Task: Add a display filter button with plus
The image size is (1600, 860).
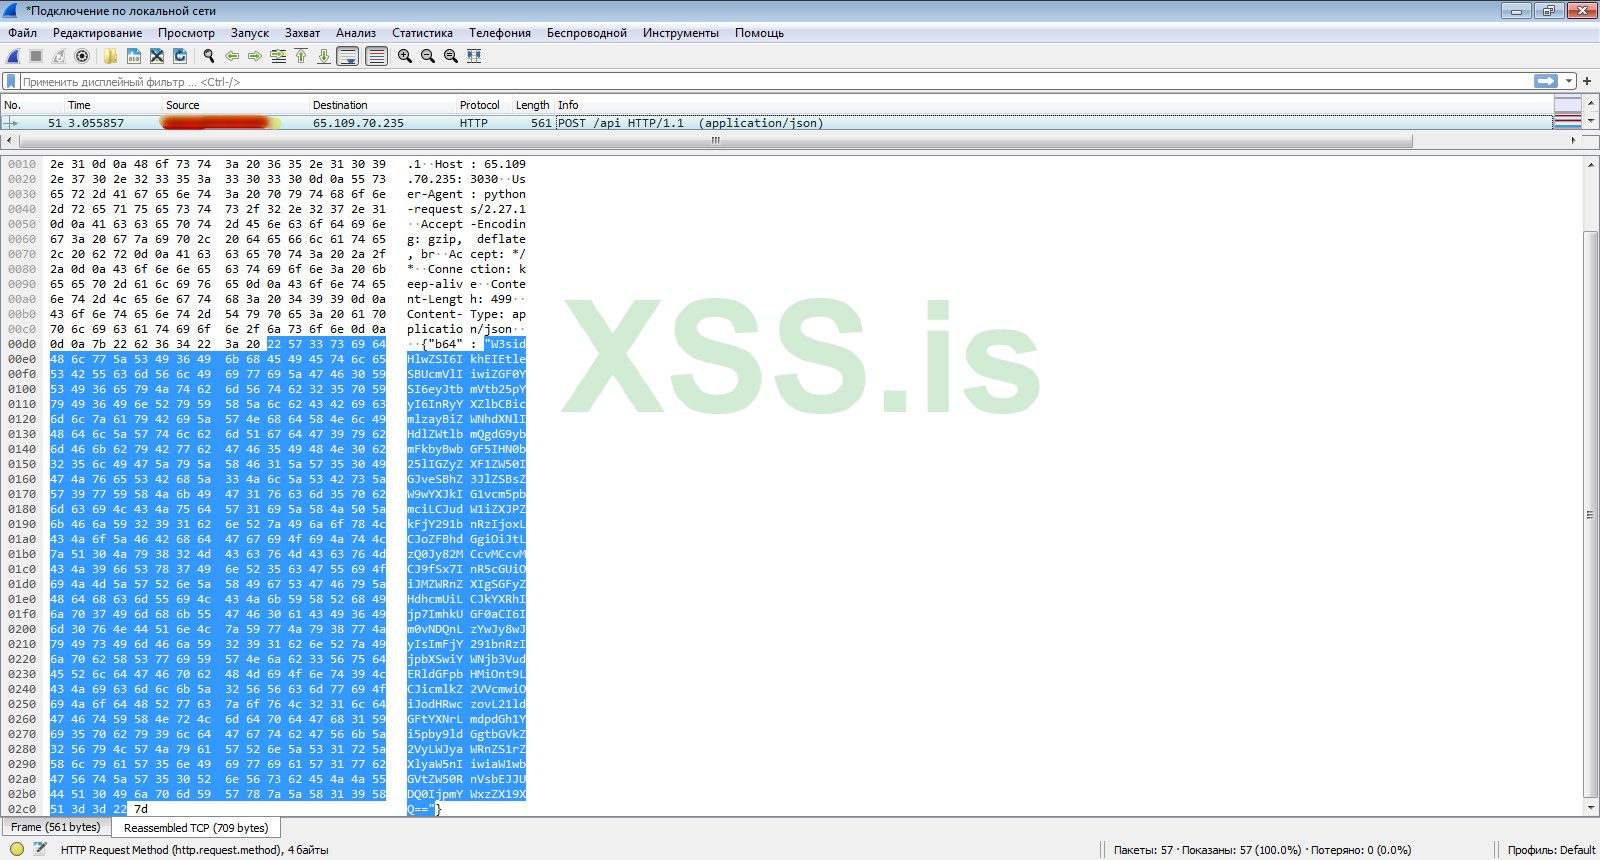Action: pos(1587,81)
